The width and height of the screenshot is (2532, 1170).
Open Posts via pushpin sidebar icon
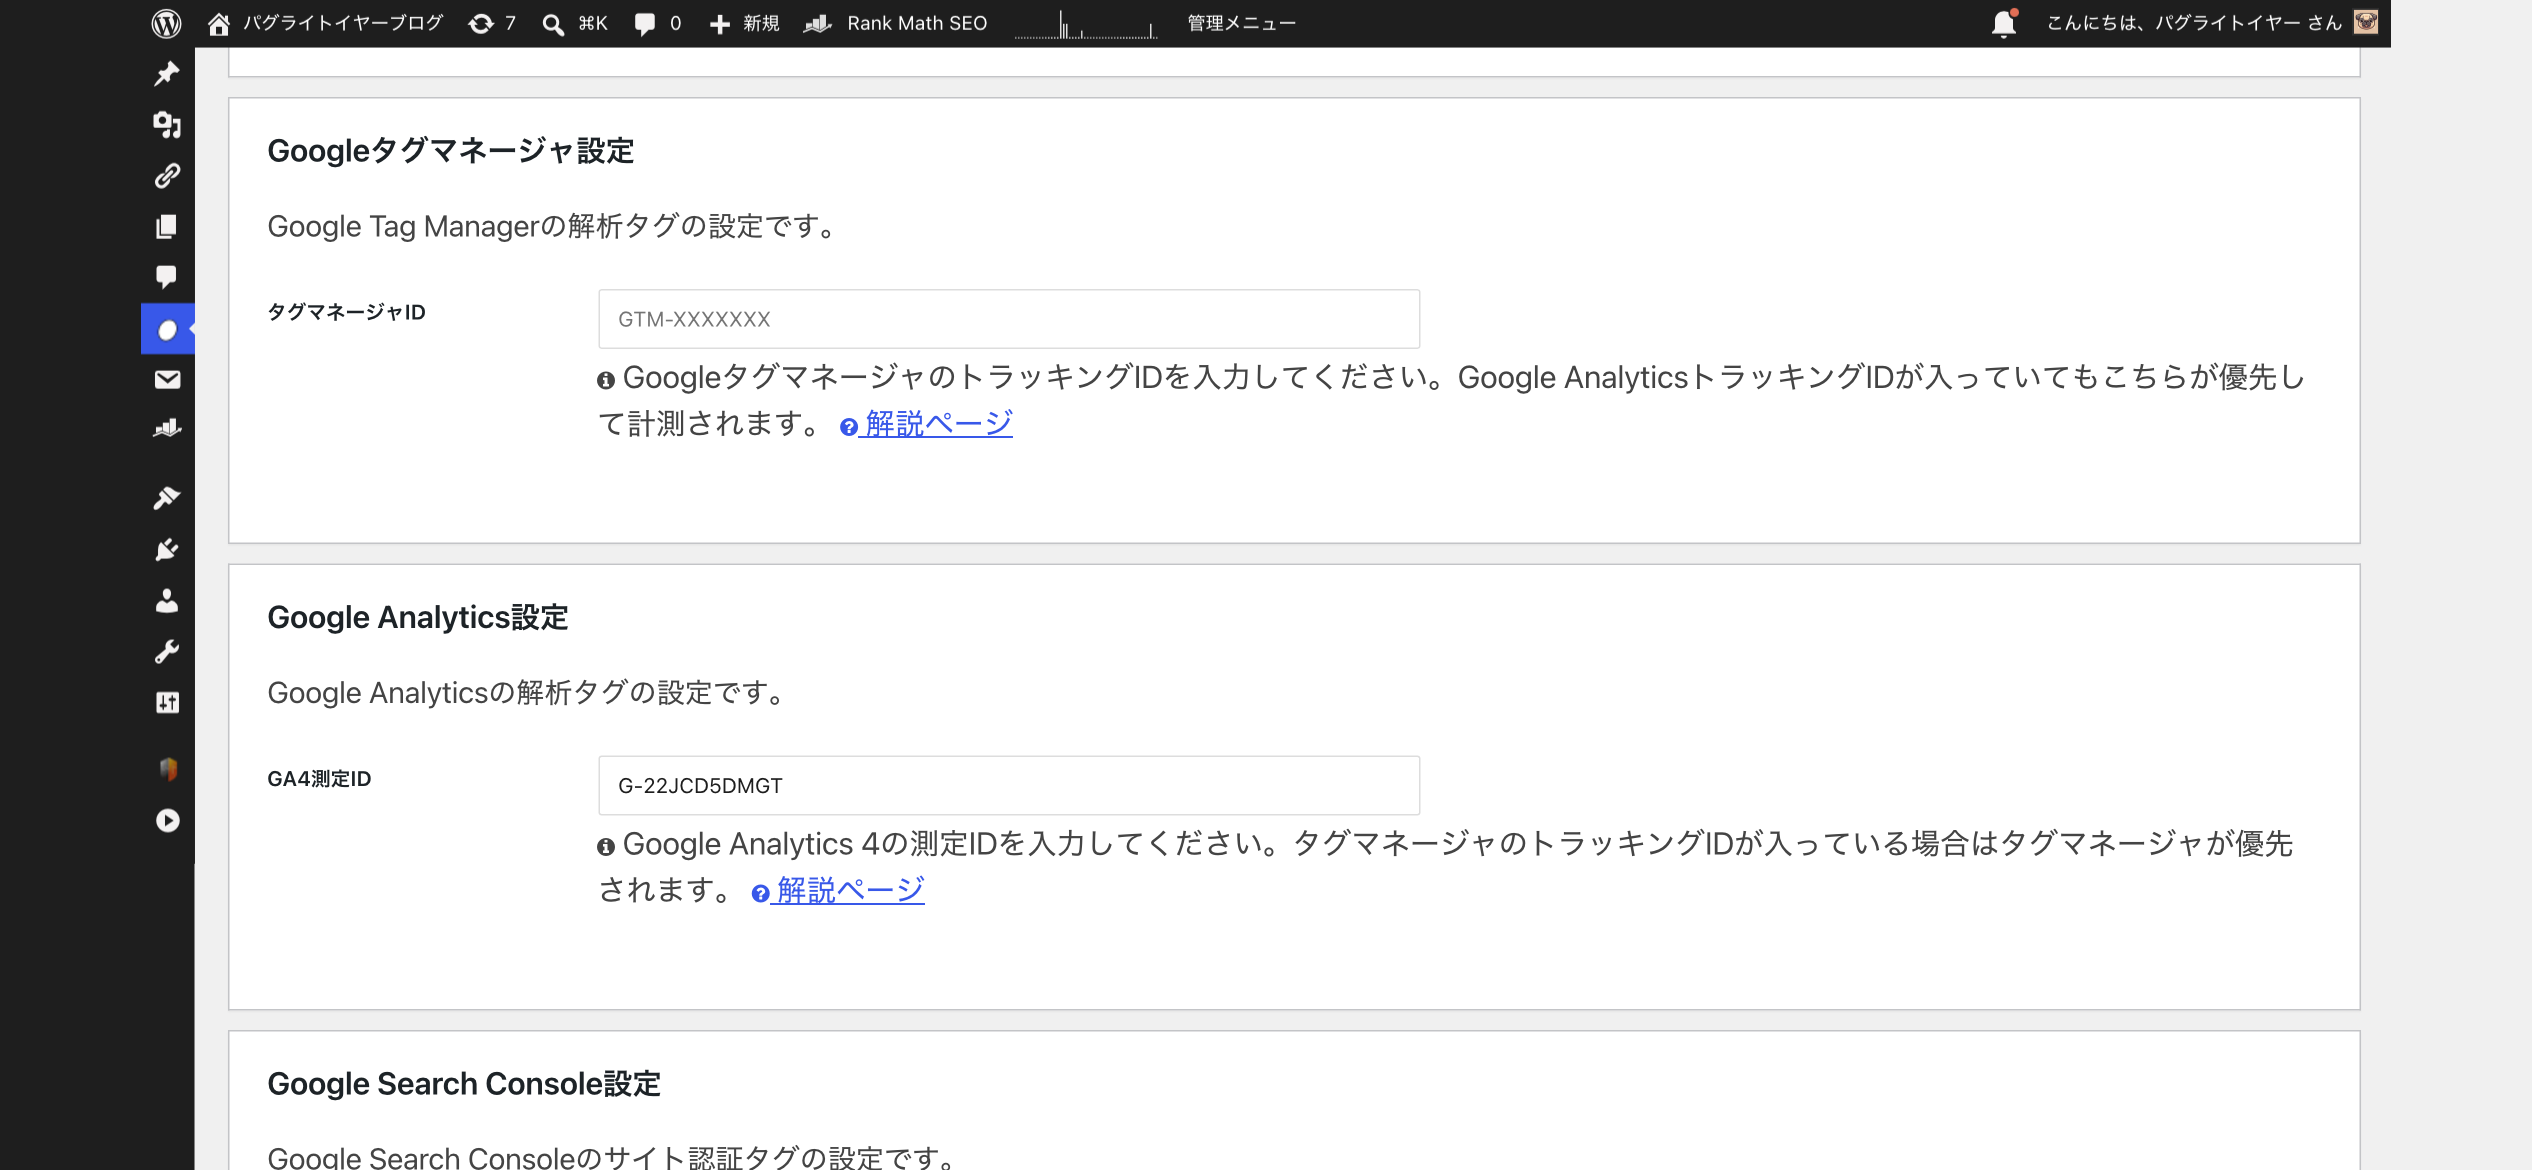167,73
